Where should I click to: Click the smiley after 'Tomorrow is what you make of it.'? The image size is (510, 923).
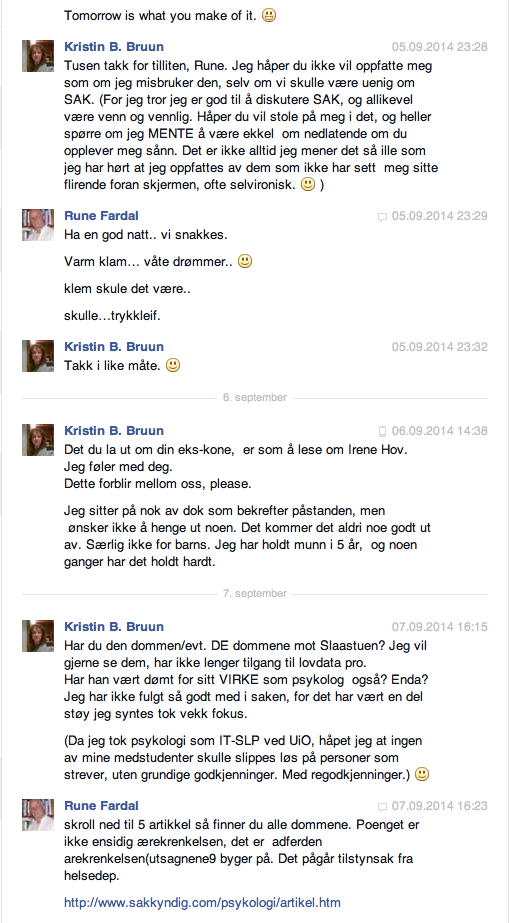pyautogui.click(x=269, y=16)
